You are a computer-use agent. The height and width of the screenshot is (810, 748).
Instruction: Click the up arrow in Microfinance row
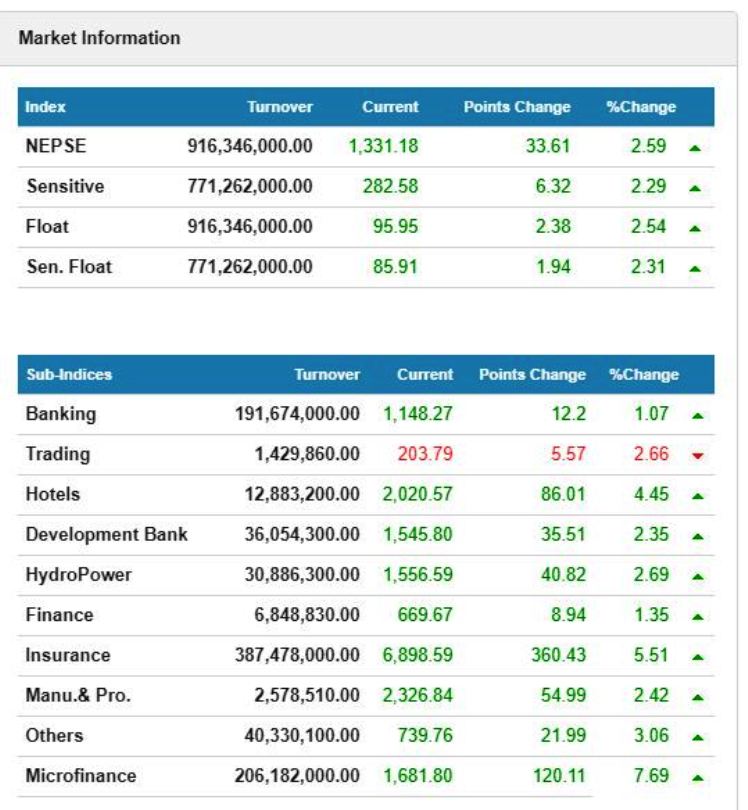click(x=698, y=778)
